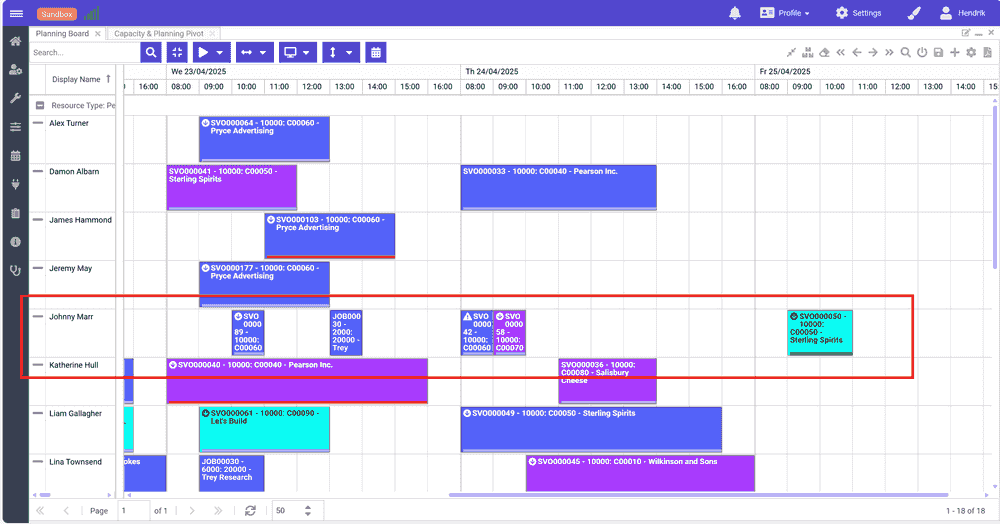Click the list-lines sidebar icon
This screenshot has width=1000, height=524.
pos(15,127)
